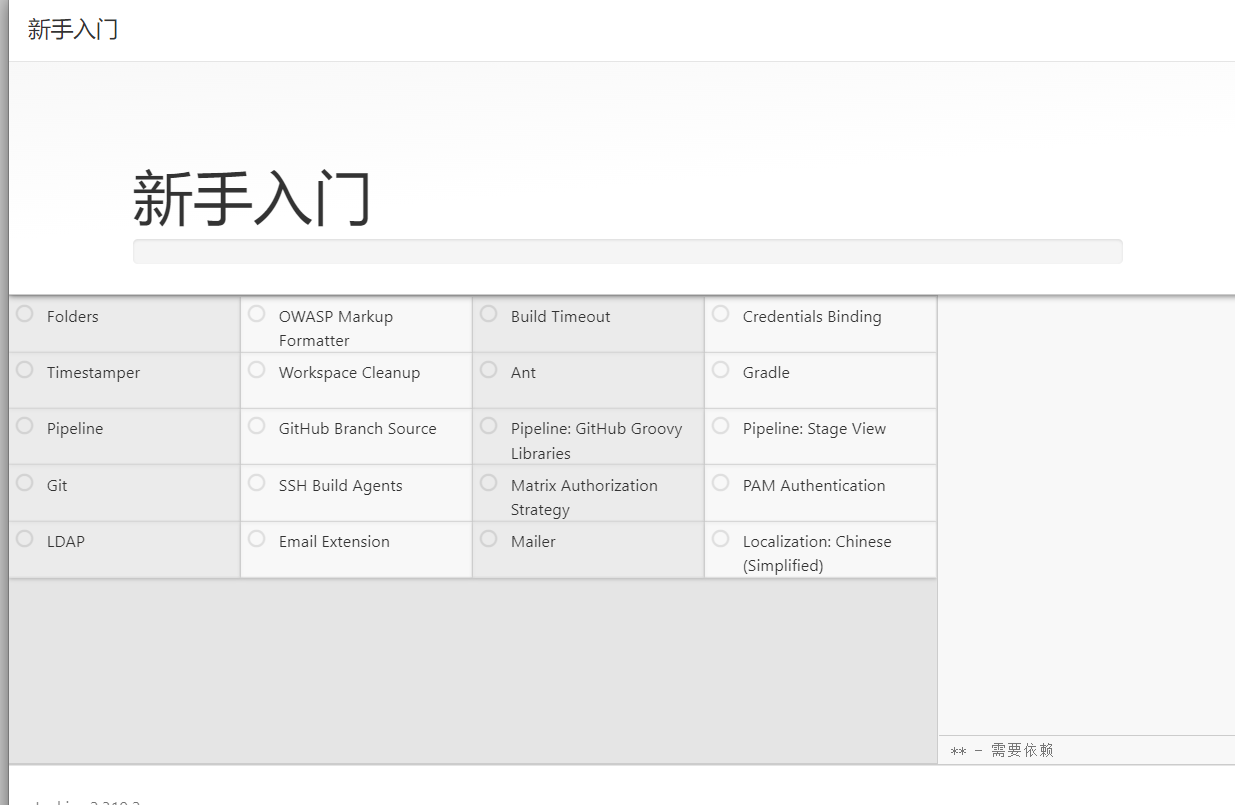Toggle the Pipeline: Stage View status circle
1235x805 pixels.
pos(721,426)
